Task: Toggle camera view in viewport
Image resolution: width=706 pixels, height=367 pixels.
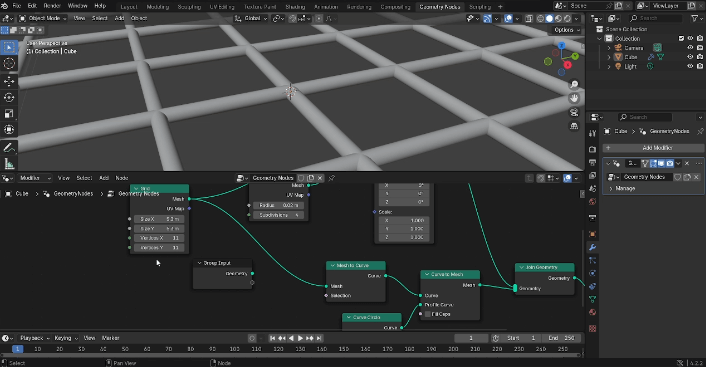Action: coord(574,112)
